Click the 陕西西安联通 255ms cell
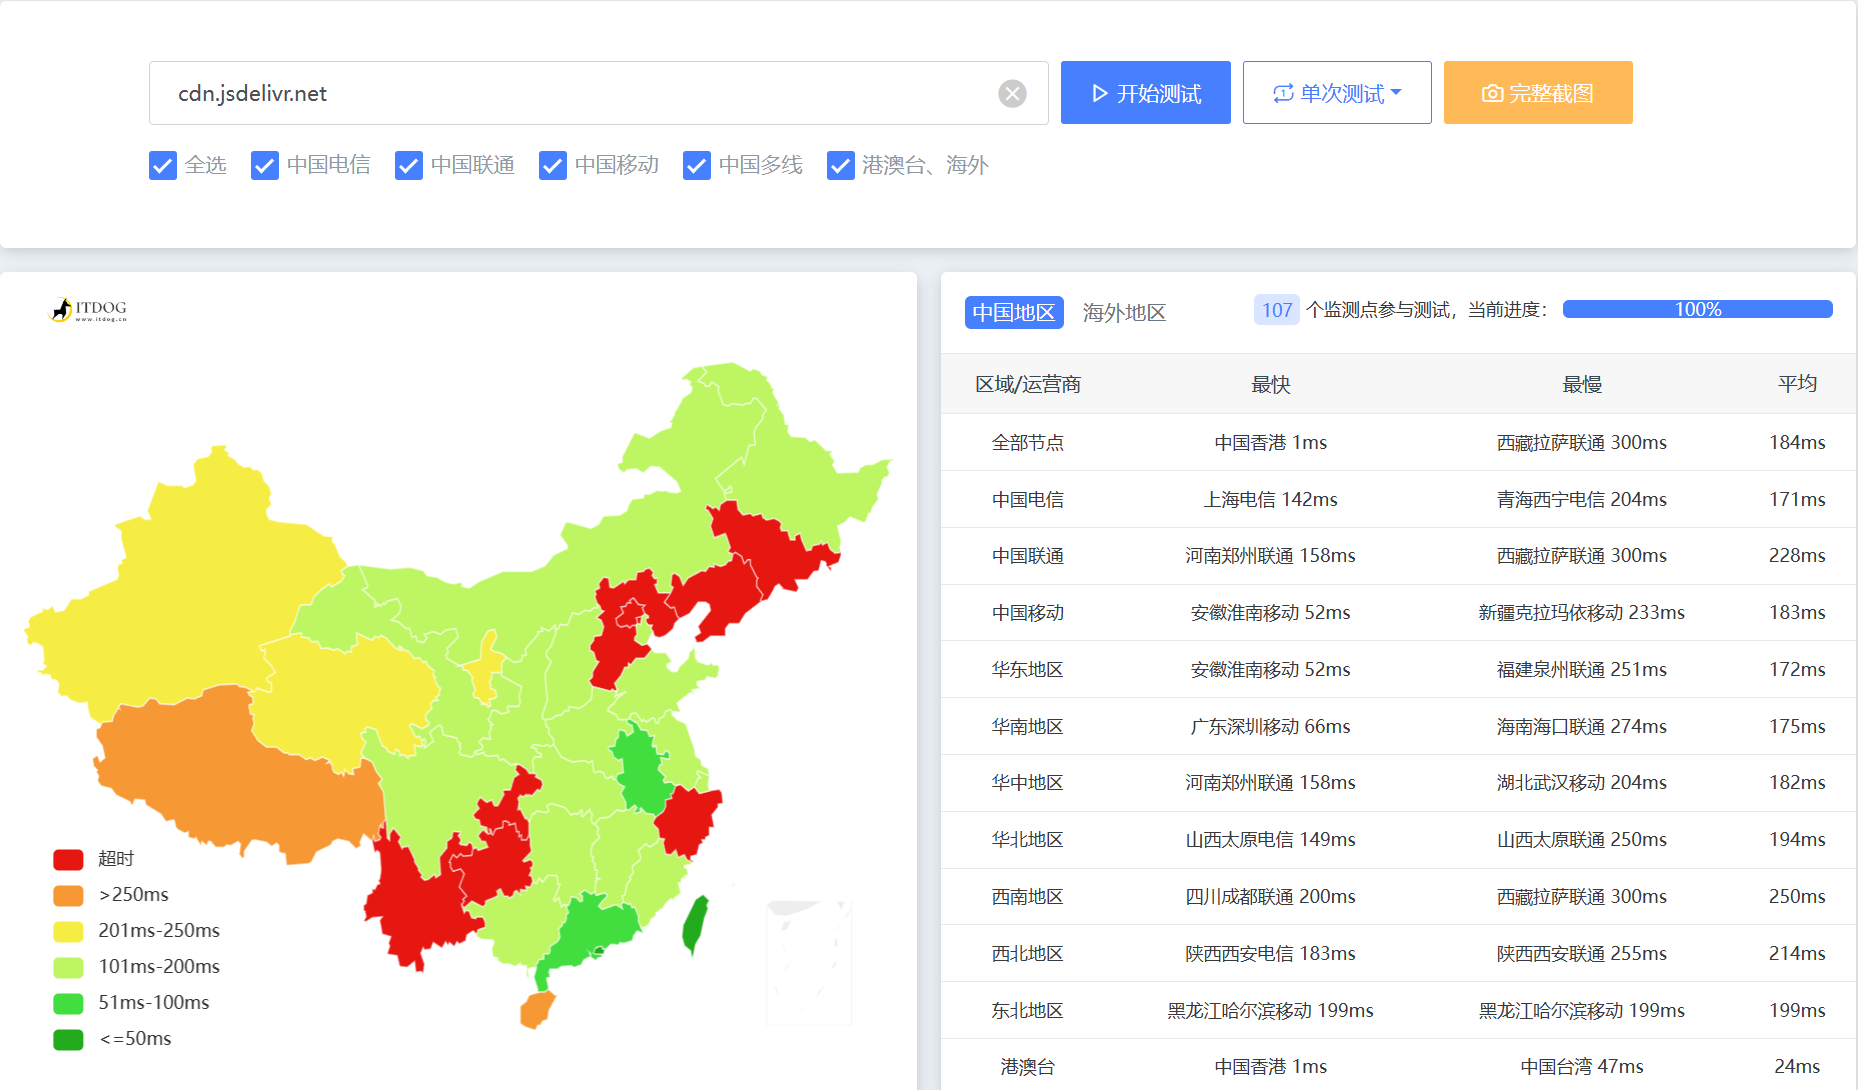Screen dimensions: 1858x1090 pyautogui.click(x=1582, y=954)
